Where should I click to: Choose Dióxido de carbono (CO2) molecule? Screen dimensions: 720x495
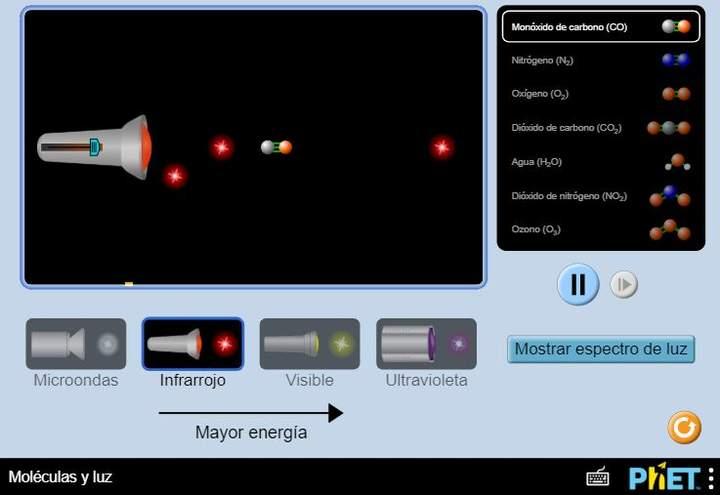600,128
